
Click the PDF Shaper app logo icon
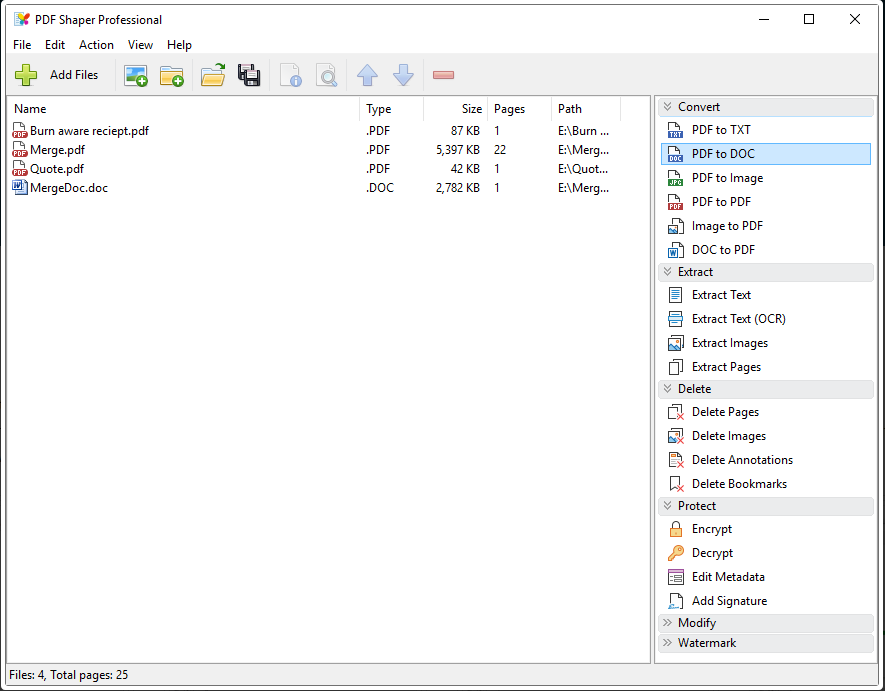(x=22, y=19)
